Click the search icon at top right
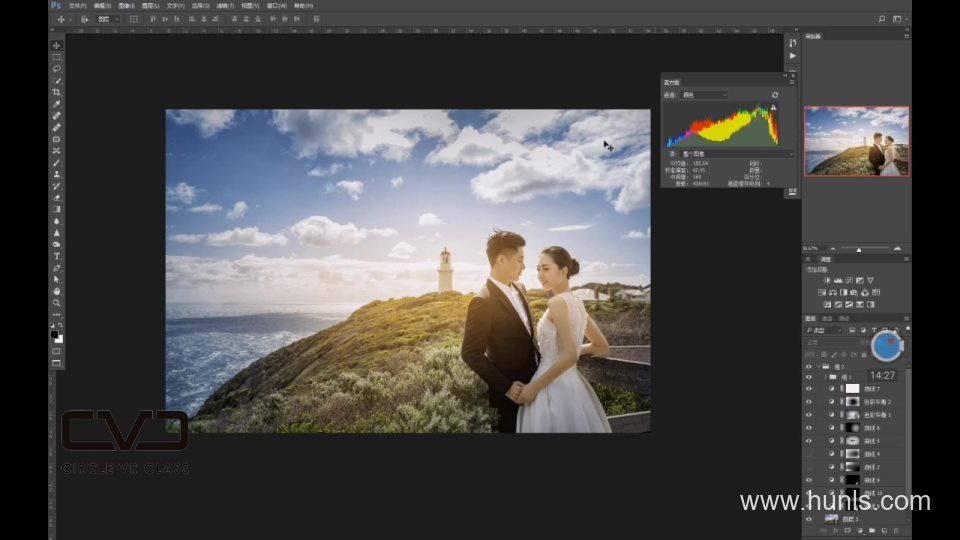960x540 pixels. (881, 18)
